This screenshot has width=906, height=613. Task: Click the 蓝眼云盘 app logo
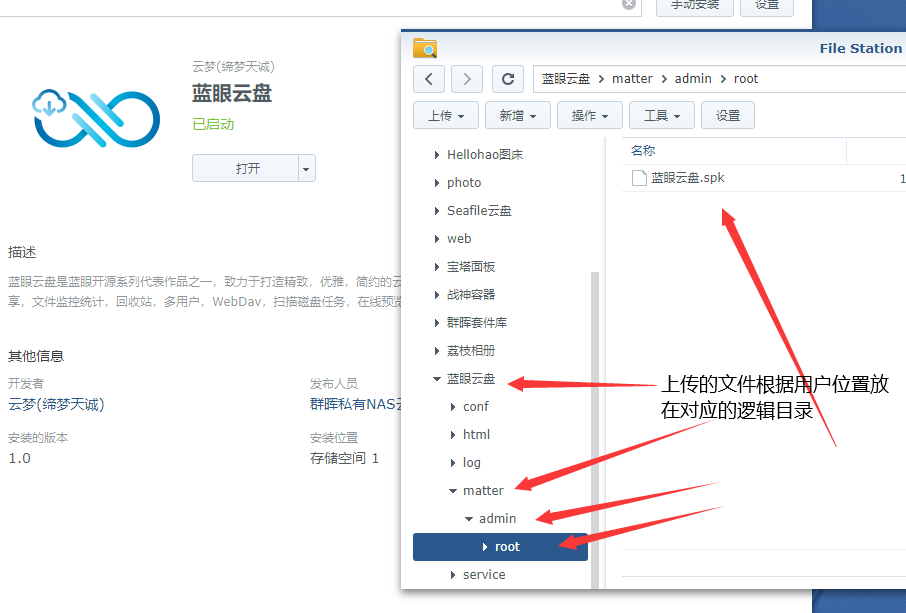[x=95, y=118]
